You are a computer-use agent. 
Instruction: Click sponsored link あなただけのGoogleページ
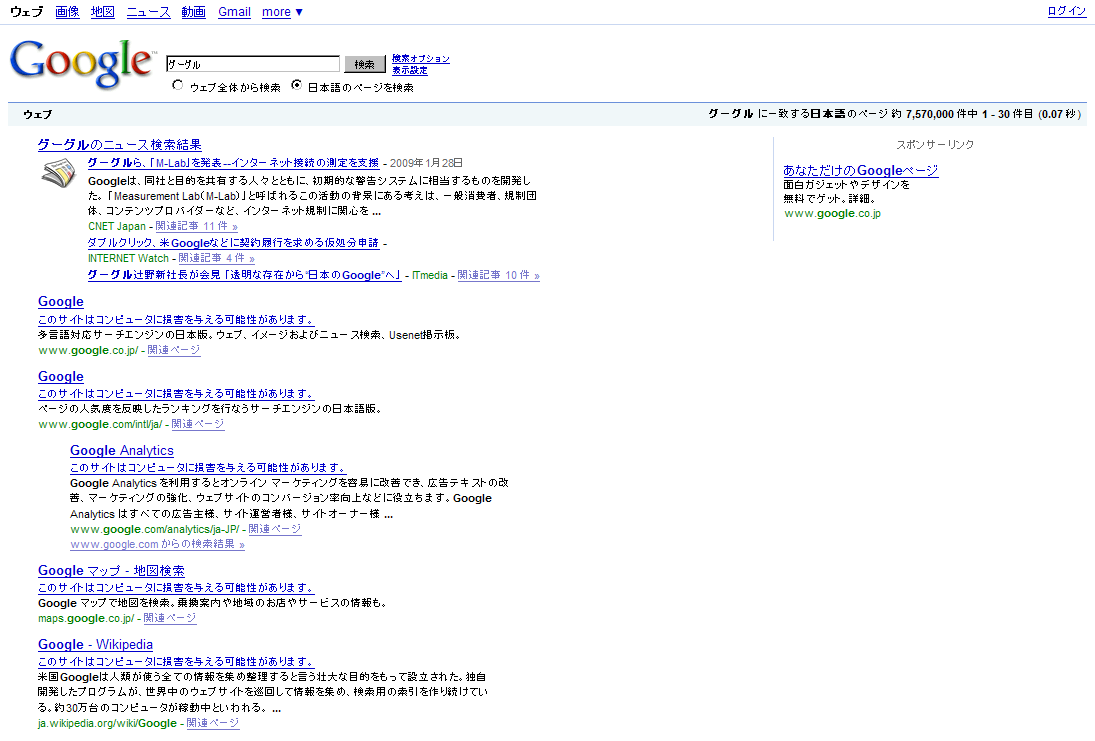[x=860, y=171]
